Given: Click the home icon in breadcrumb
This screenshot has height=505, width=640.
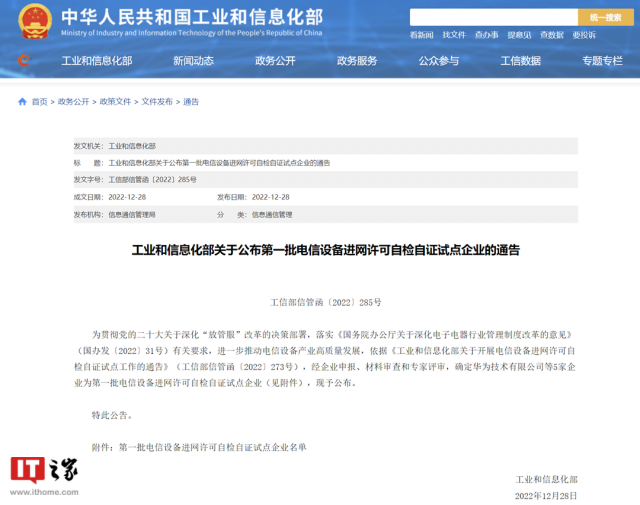Looking at the screenshot, I should click(x=22, y=101).
